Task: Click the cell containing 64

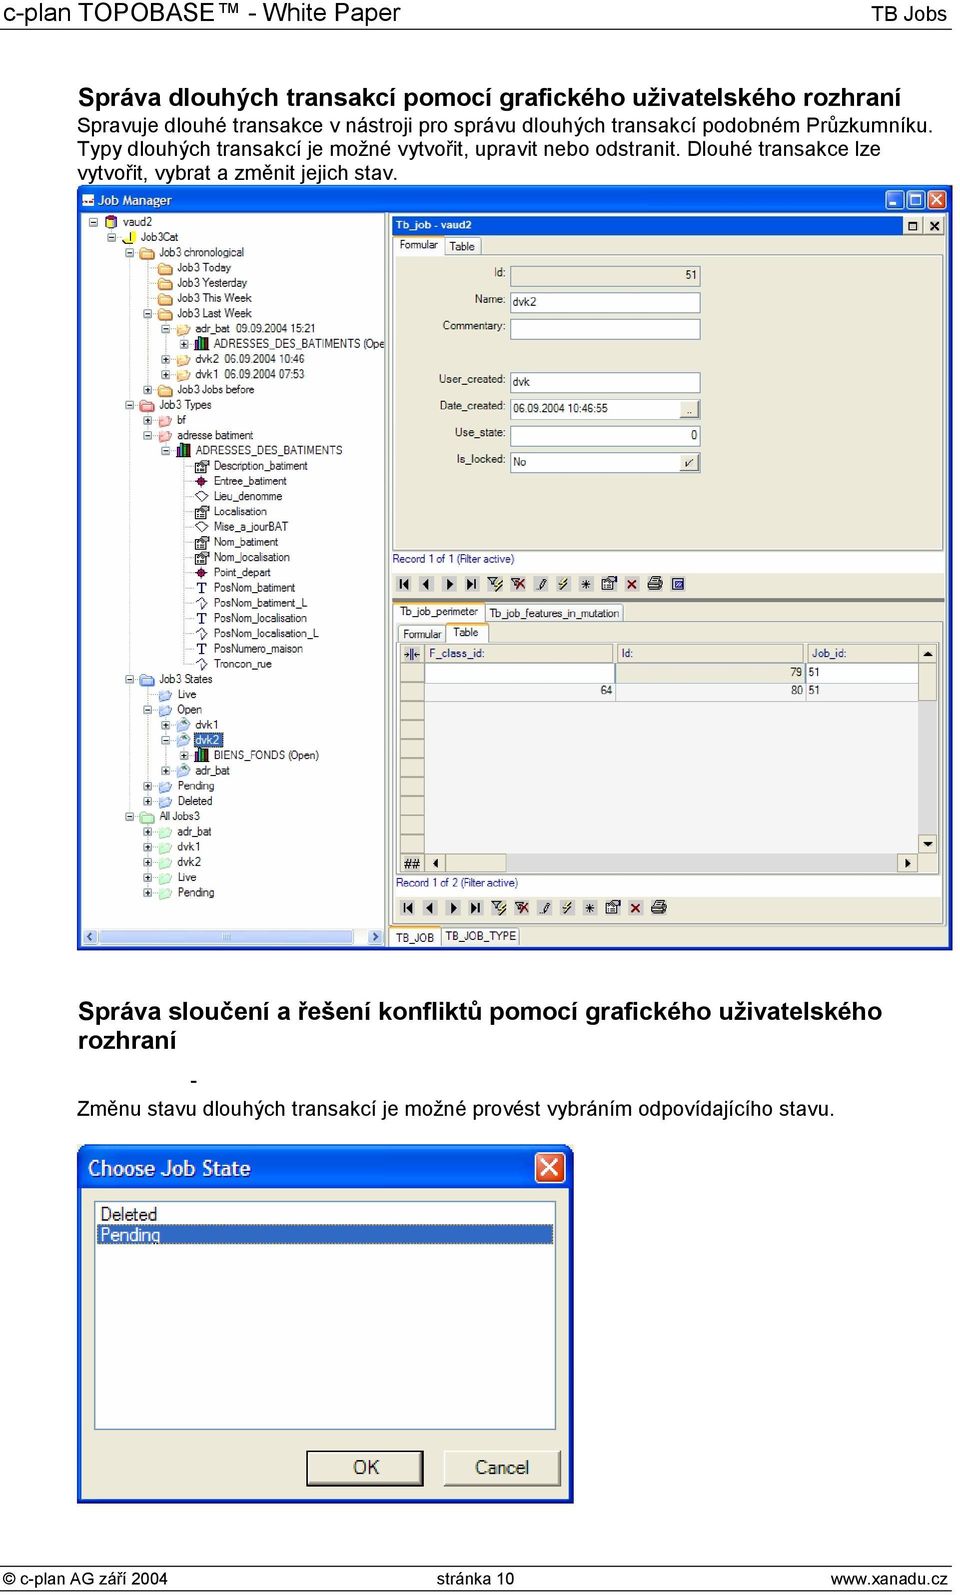Action: tap(519, 690)
